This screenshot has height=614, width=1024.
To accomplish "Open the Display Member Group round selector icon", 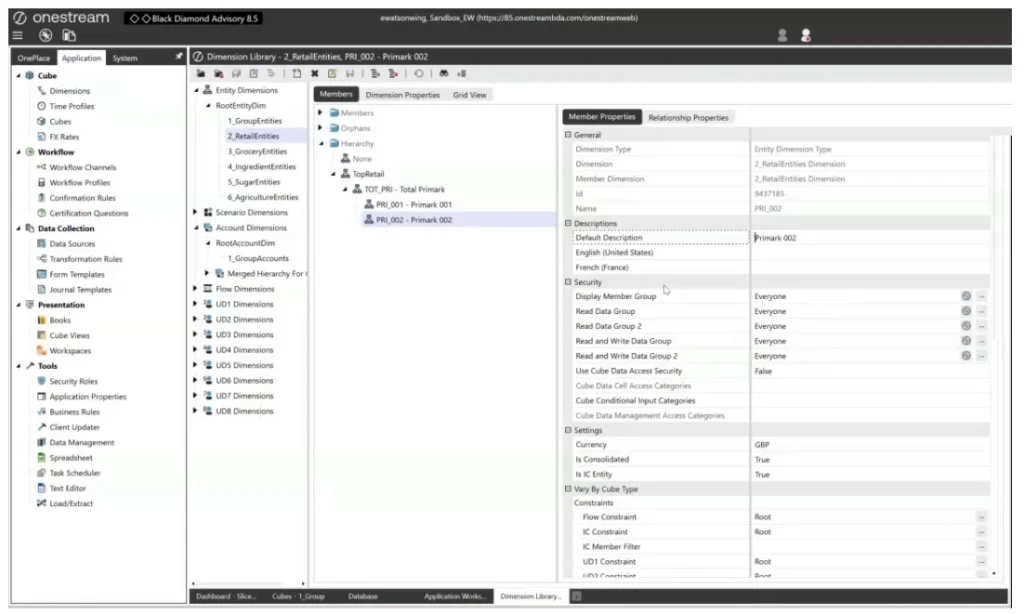I will click(966, 296).
